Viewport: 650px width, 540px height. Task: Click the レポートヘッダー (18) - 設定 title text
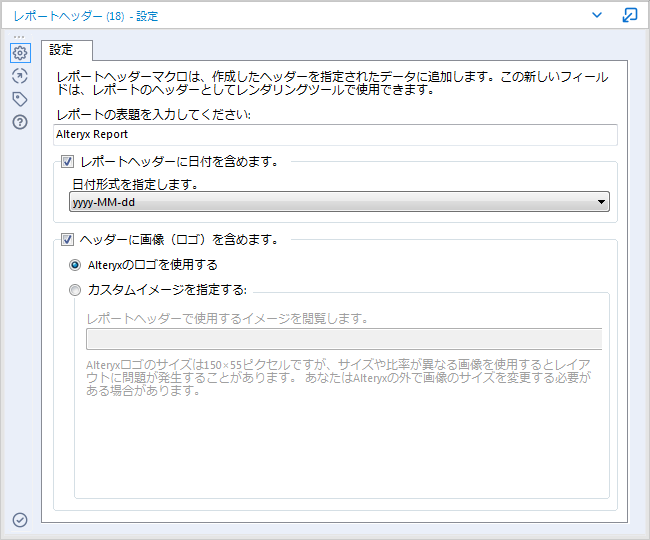click(x=85, y=16)
